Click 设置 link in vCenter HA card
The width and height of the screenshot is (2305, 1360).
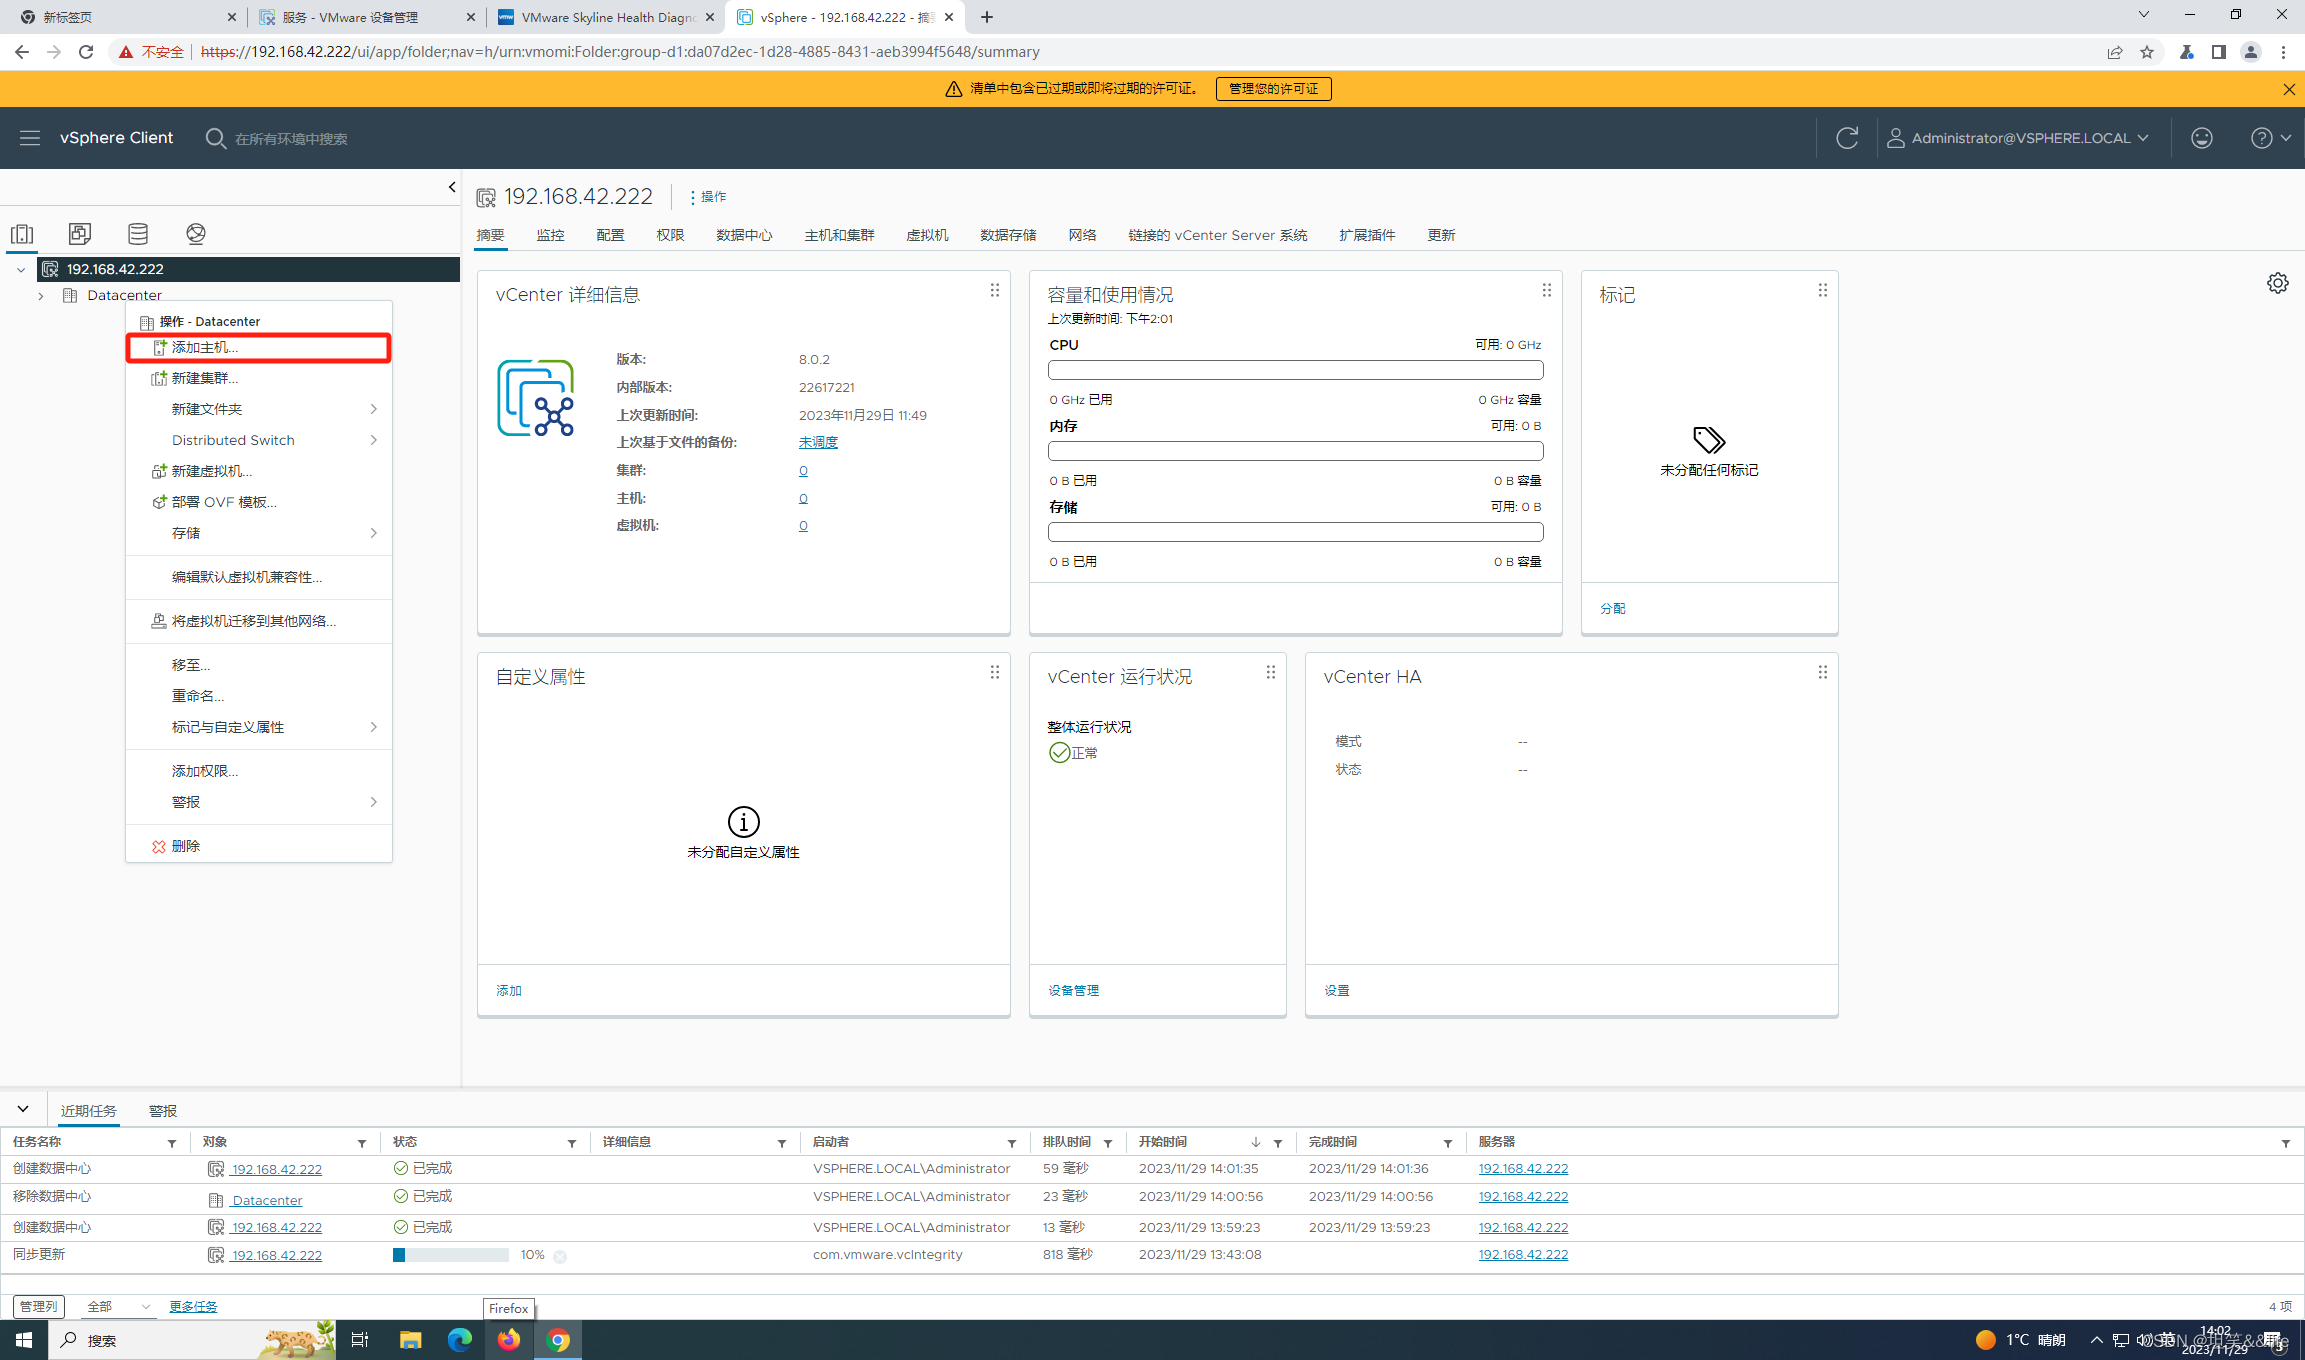(1337, 990)
